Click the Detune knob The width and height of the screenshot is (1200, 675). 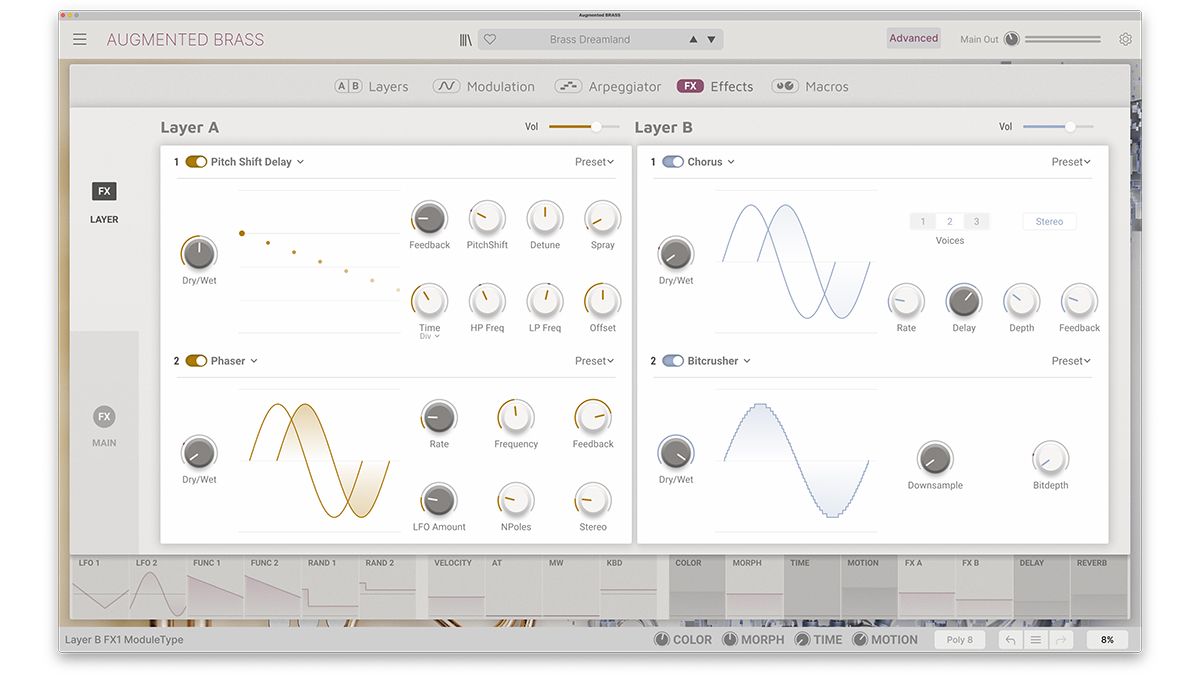545,218
